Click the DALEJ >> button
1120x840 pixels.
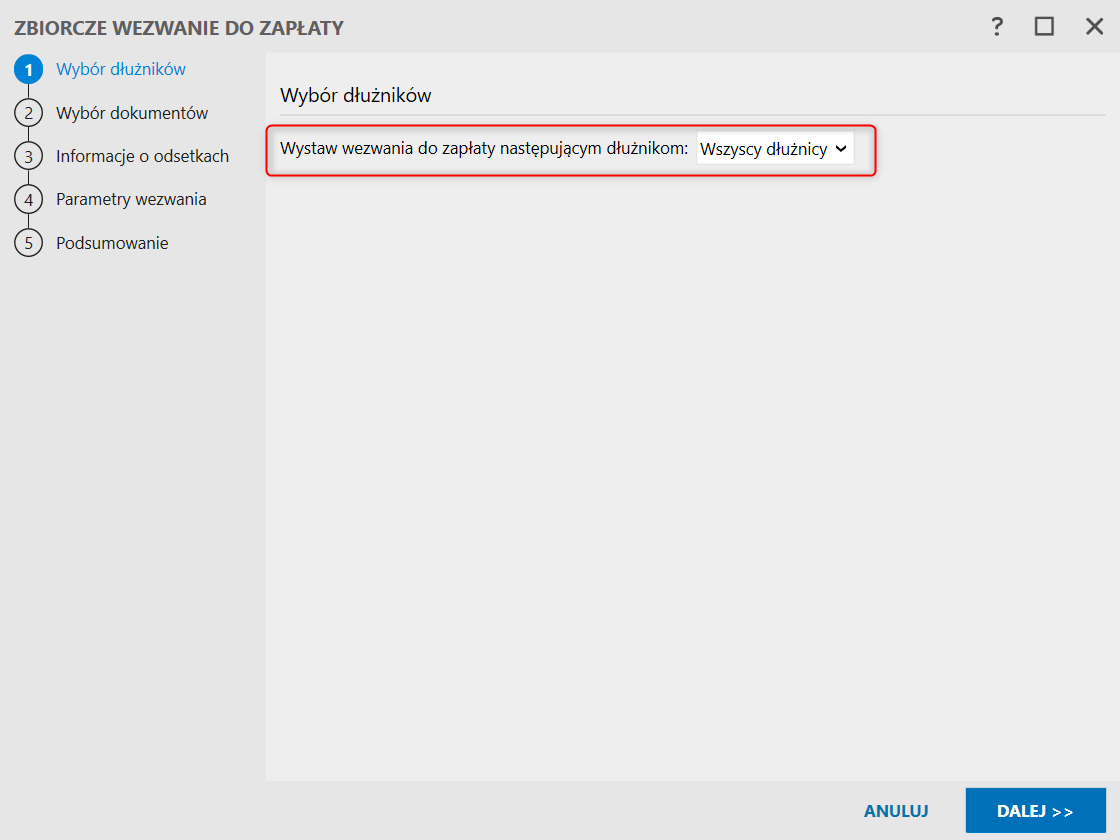click(x=1035, y=811)
